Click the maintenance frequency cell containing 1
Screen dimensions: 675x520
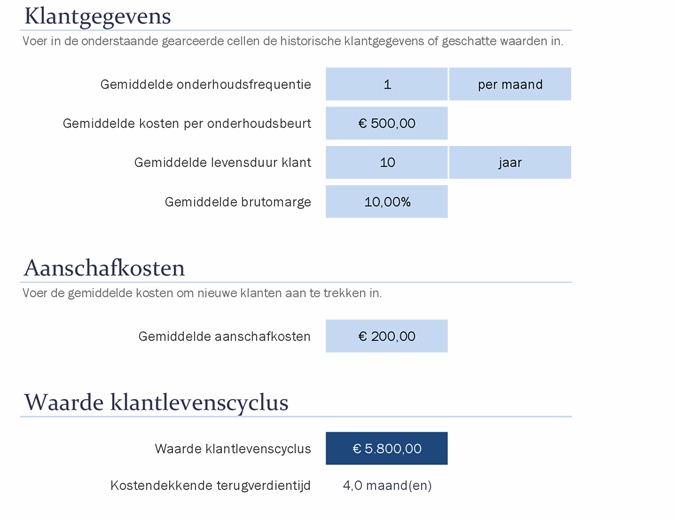click(x=386, y=84)
